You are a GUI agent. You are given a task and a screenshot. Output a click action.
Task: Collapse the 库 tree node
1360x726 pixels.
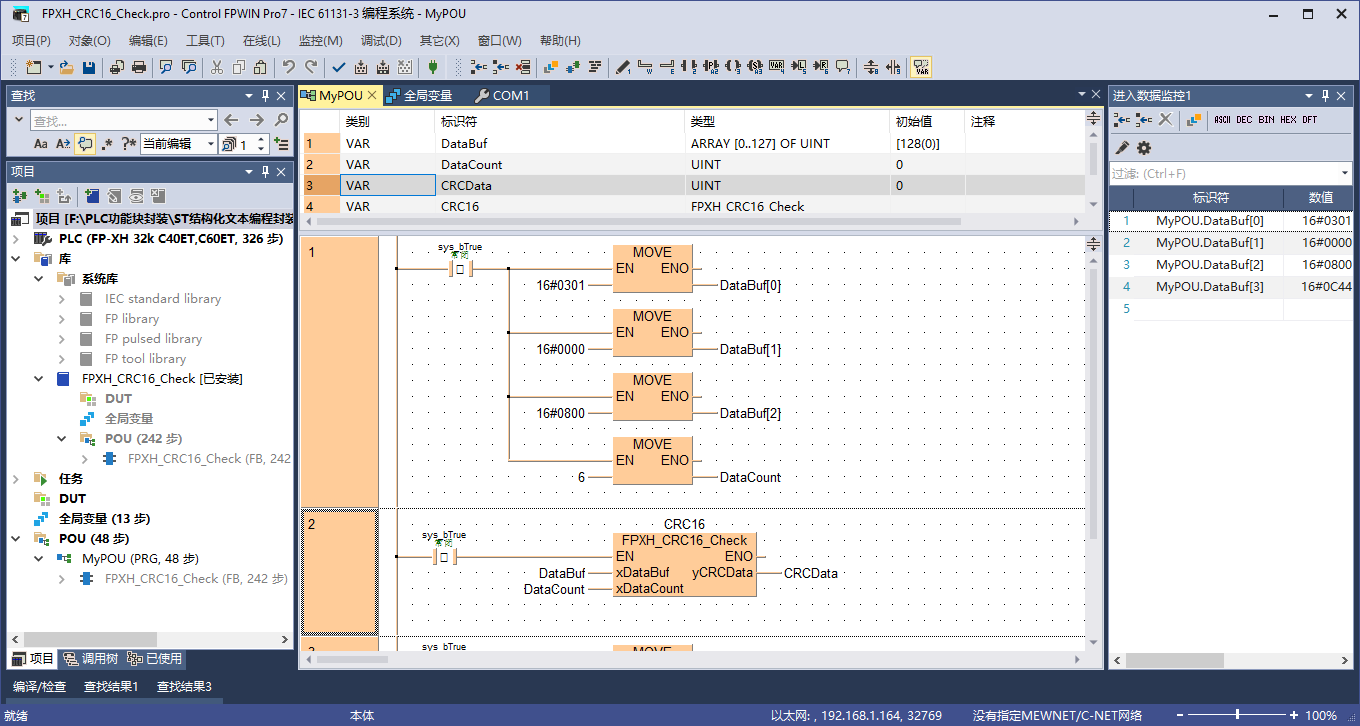pyautogui.click(x=16, y=259)
